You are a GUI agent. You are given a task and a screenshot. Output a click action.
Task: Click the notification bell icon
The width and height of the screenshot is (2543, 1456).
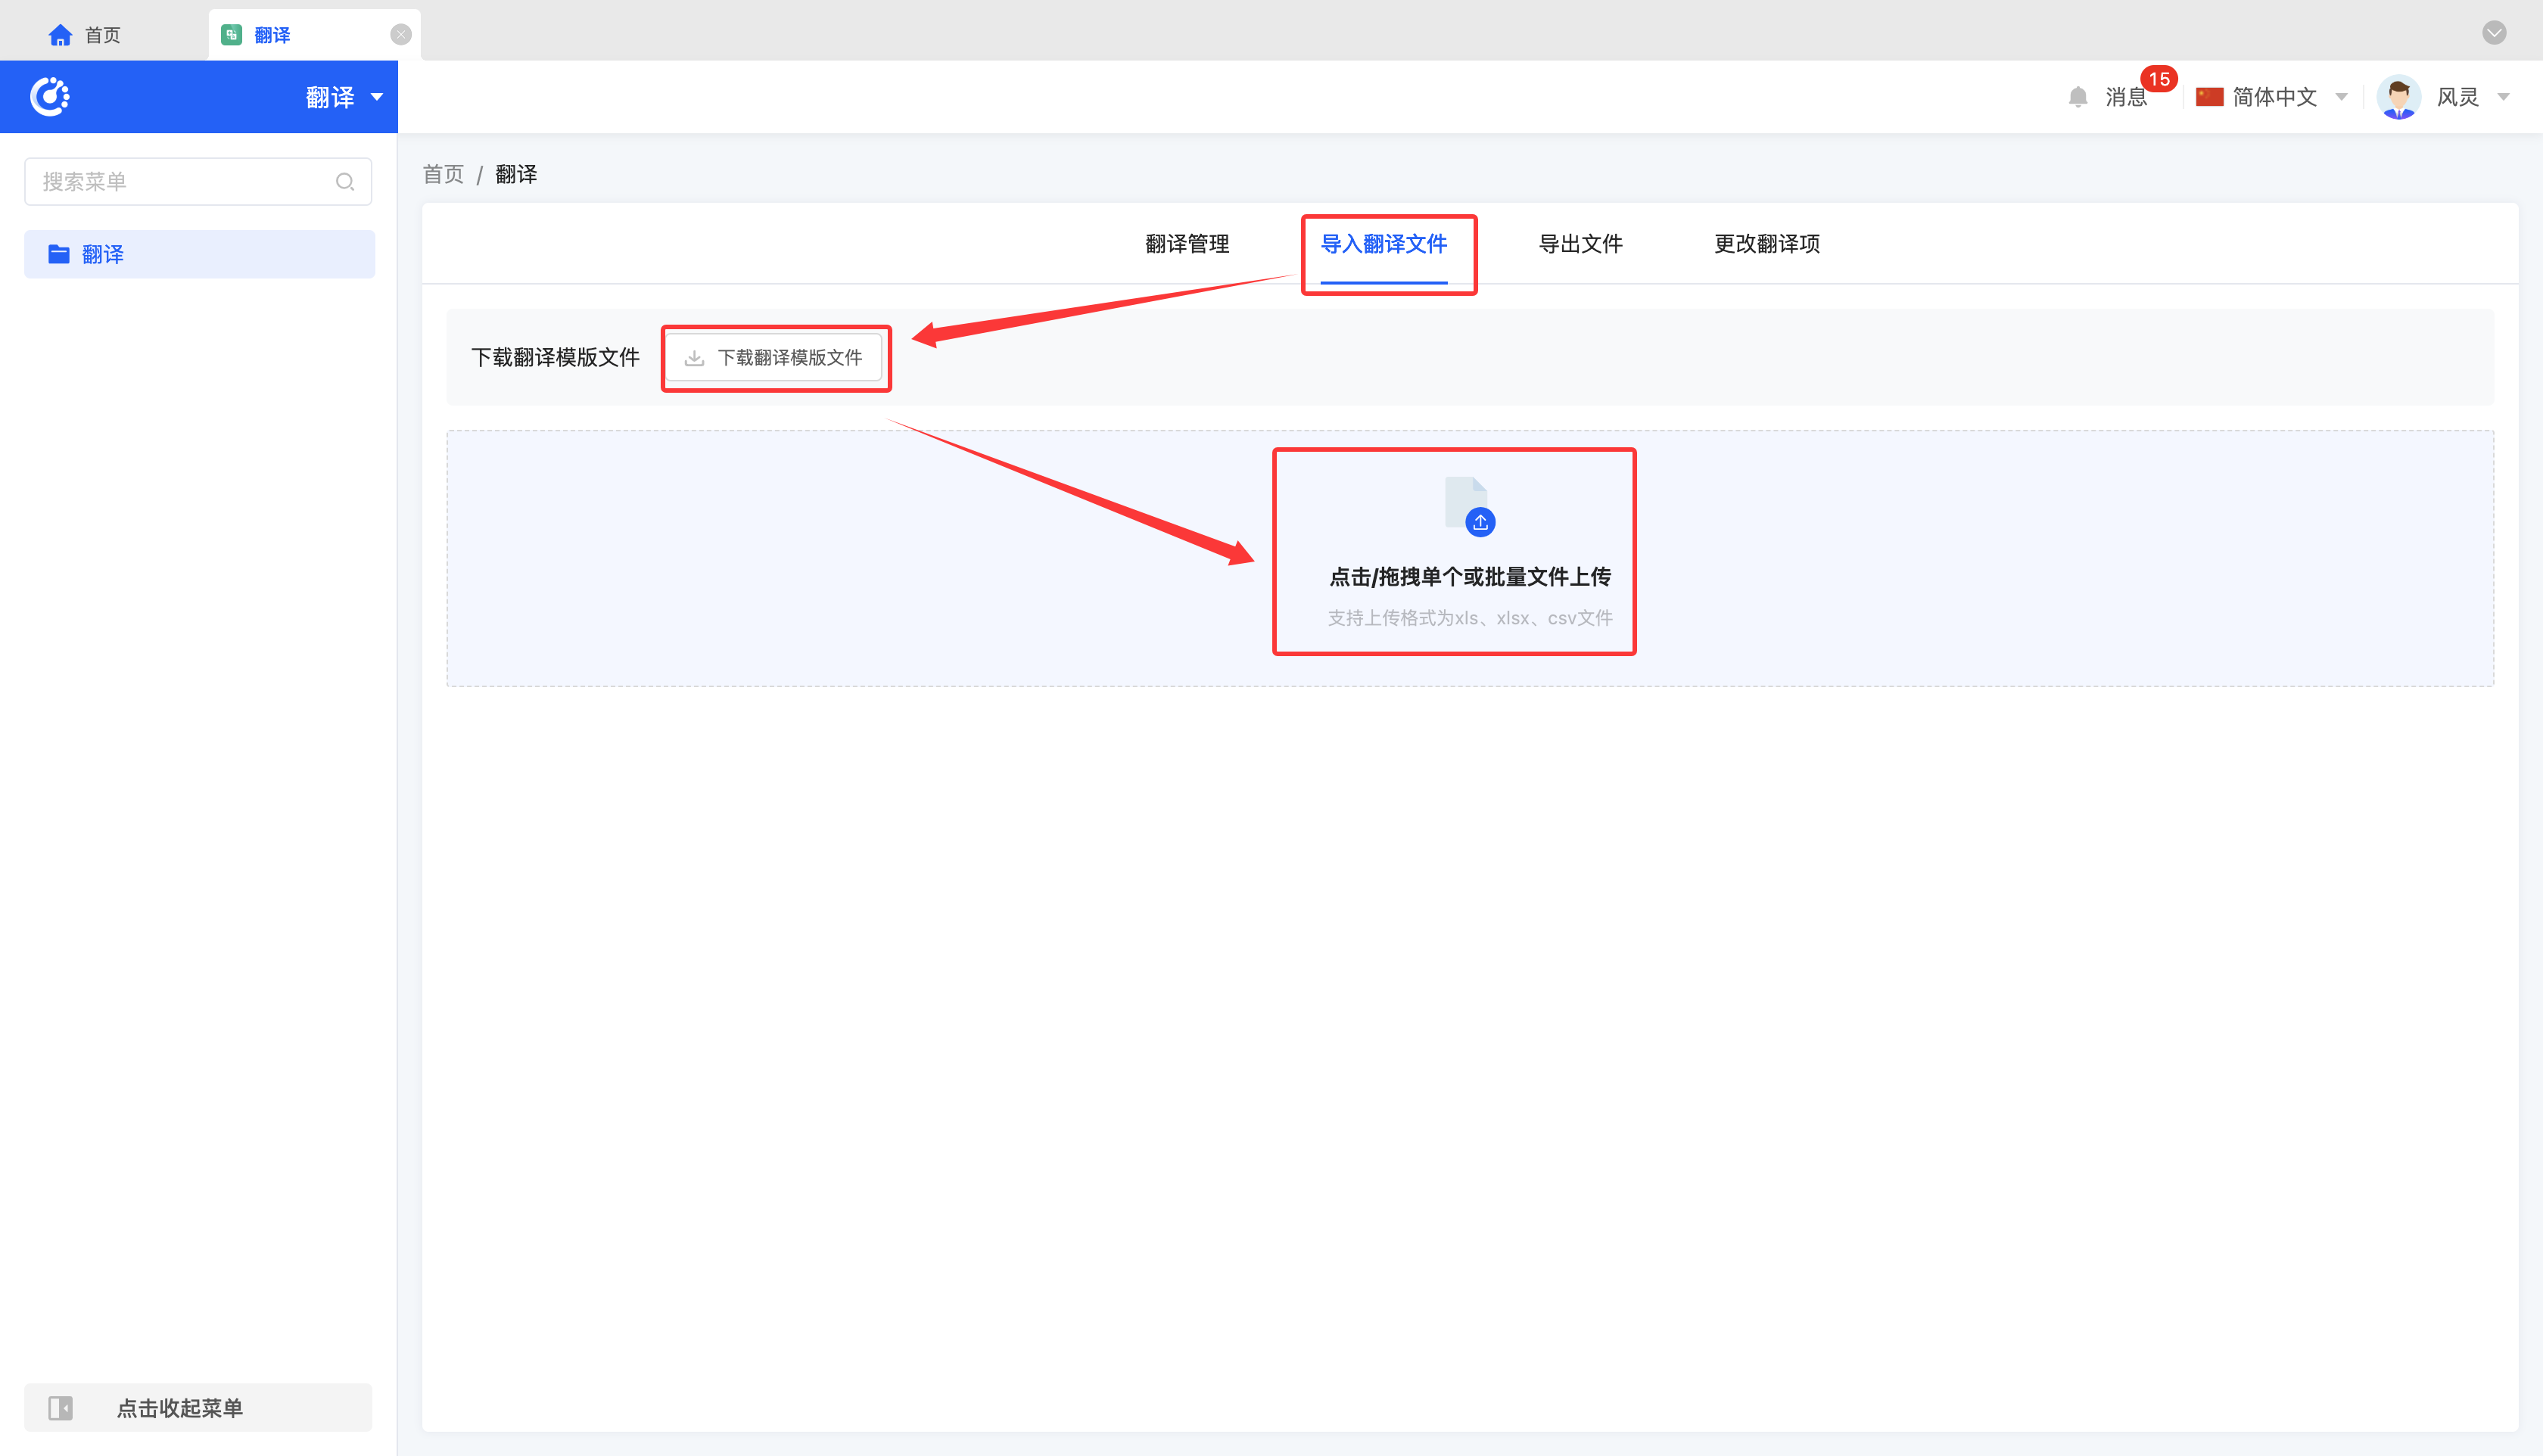coord(2078,97)
